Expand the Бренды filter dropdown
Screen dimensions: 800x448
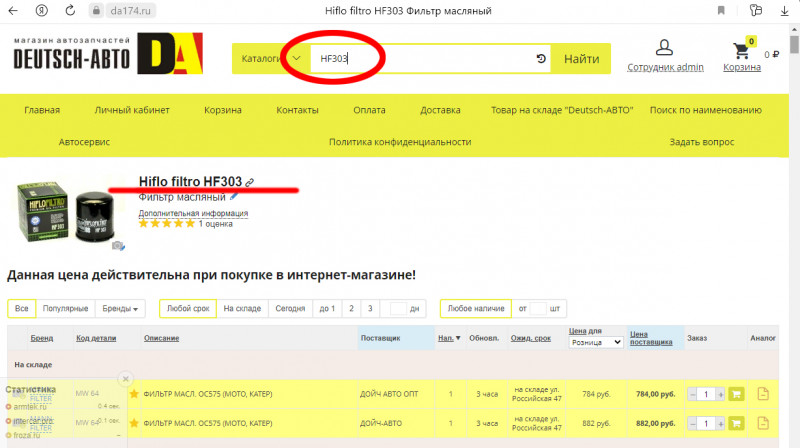click(120, 308)
